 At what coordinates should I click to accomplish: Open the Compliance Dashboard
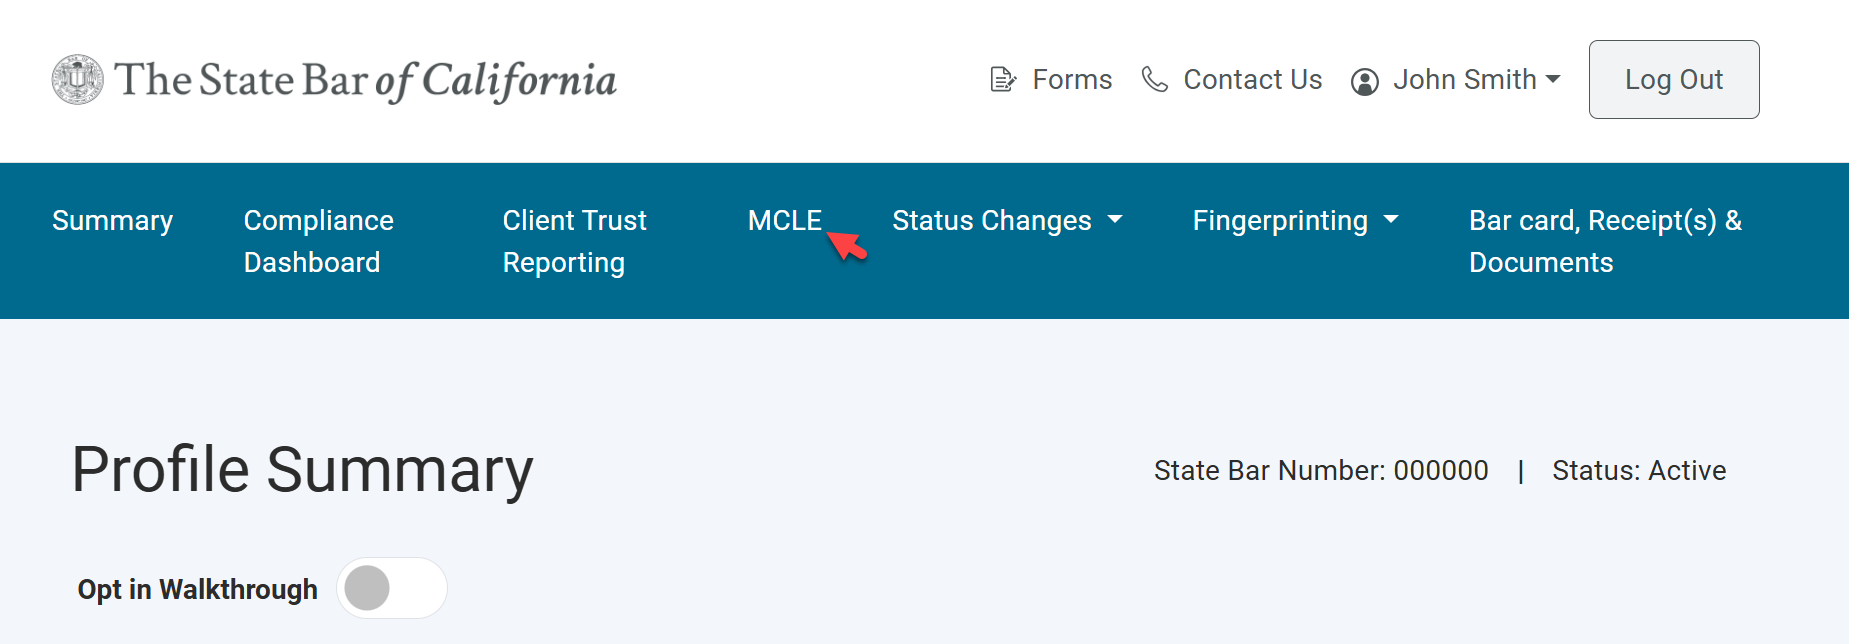tap(318, 240)
